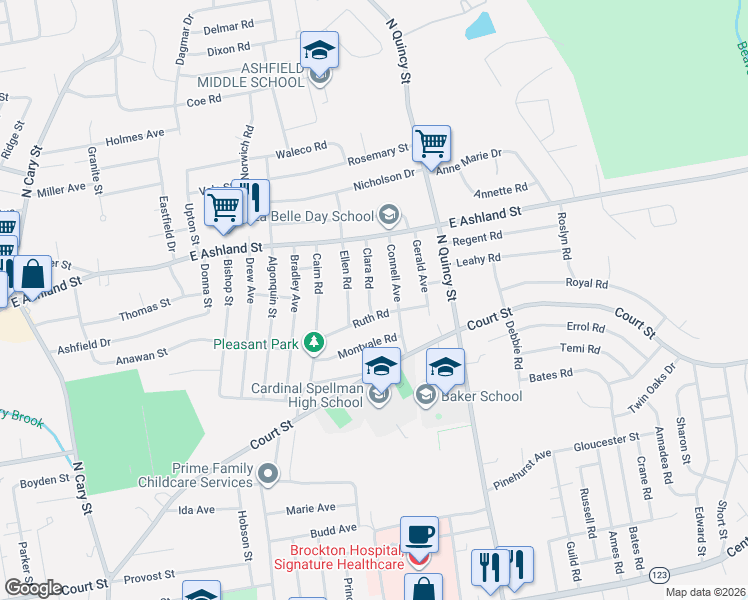Click the Brockton Hospital, Signature Healthcare label

click(x=339, y=557)
